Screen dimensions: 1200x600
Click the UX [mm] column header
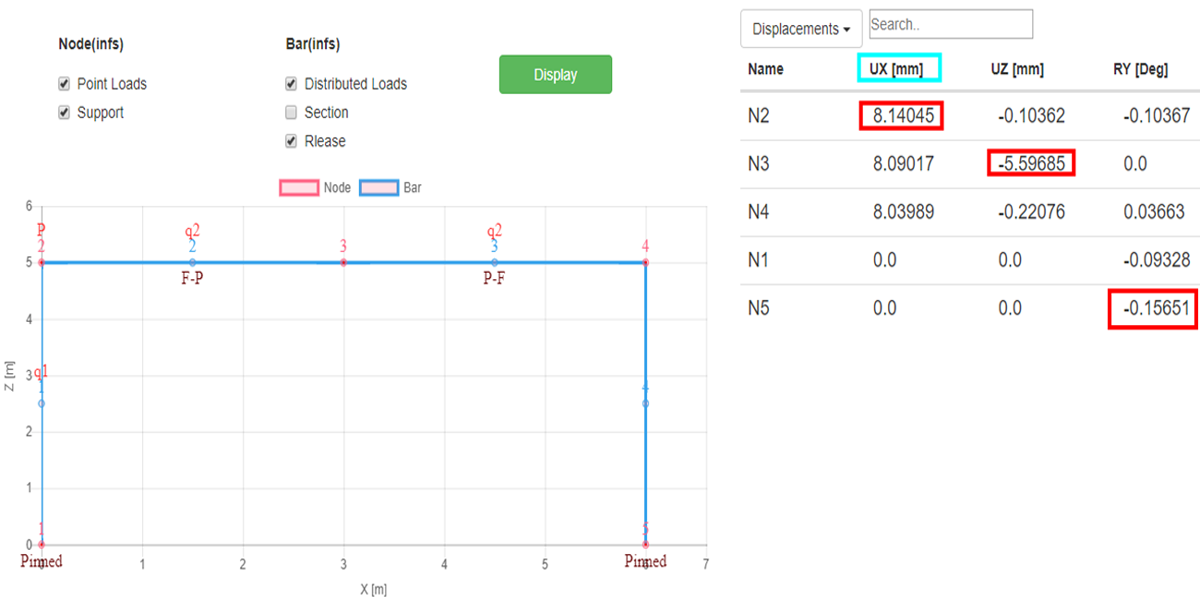899,69
